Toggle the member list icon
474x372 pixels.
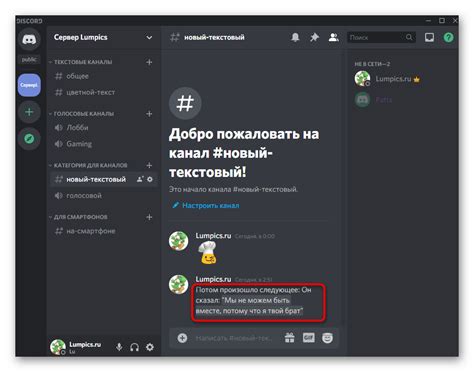coord(334,37)
